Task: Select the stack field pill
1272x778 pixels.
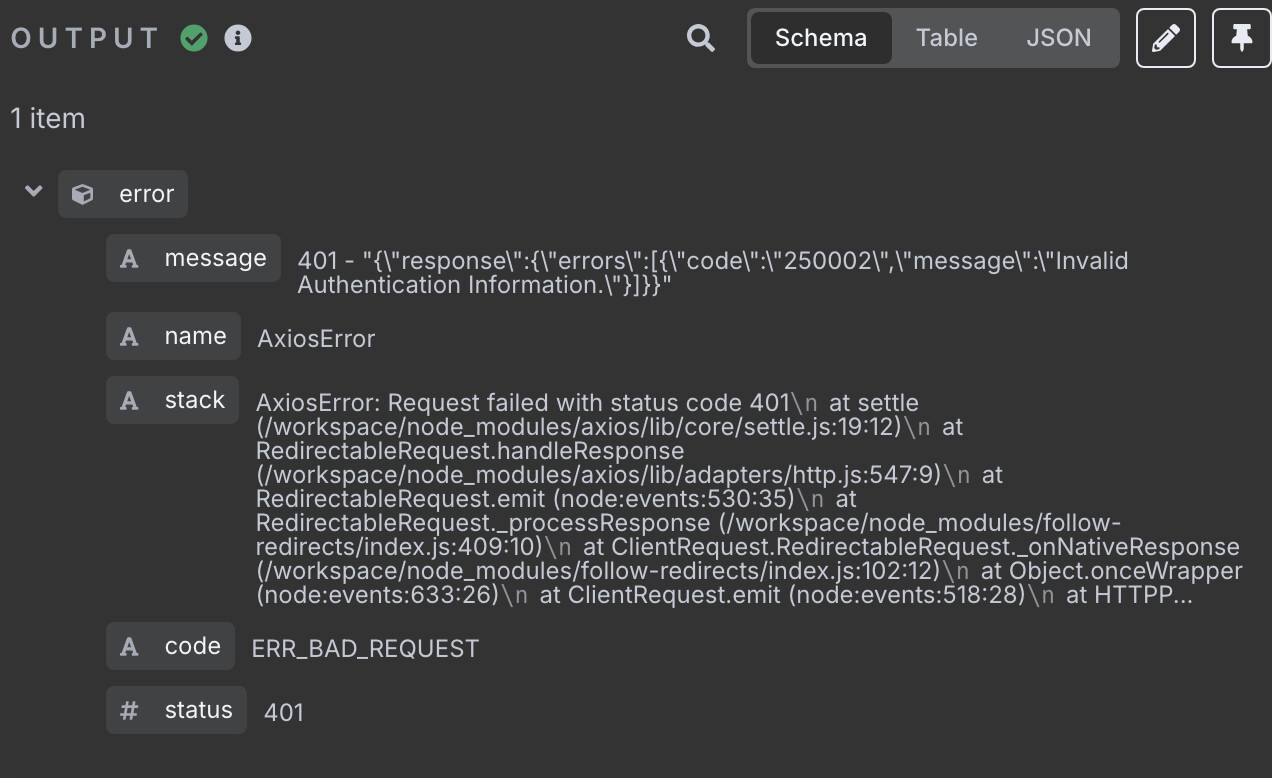Action: click(x=173, y=400)
